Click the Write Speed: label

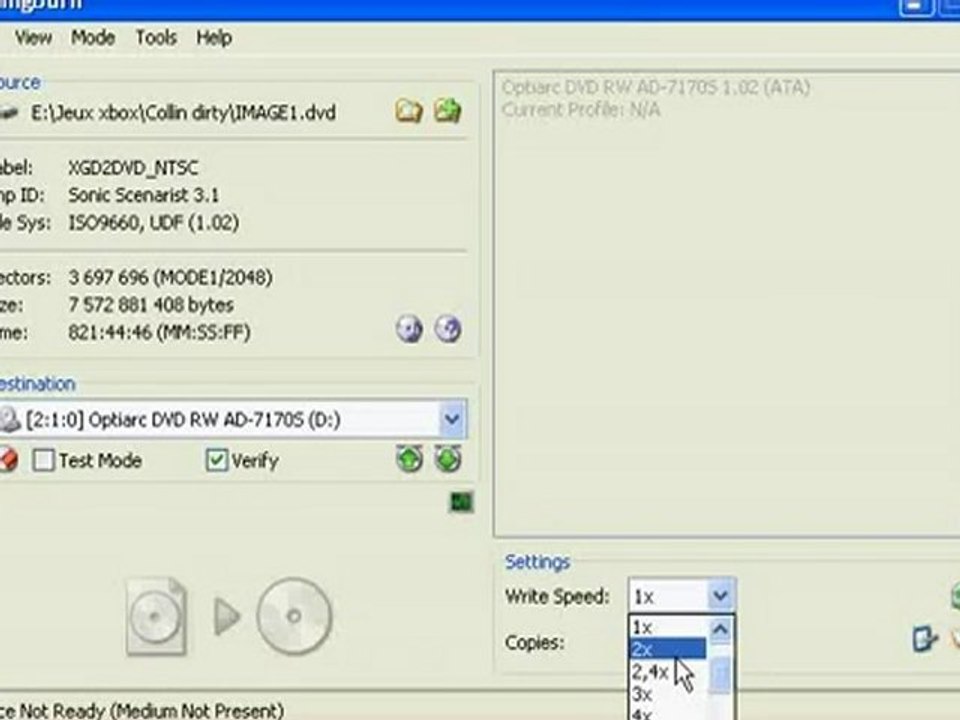557,596
